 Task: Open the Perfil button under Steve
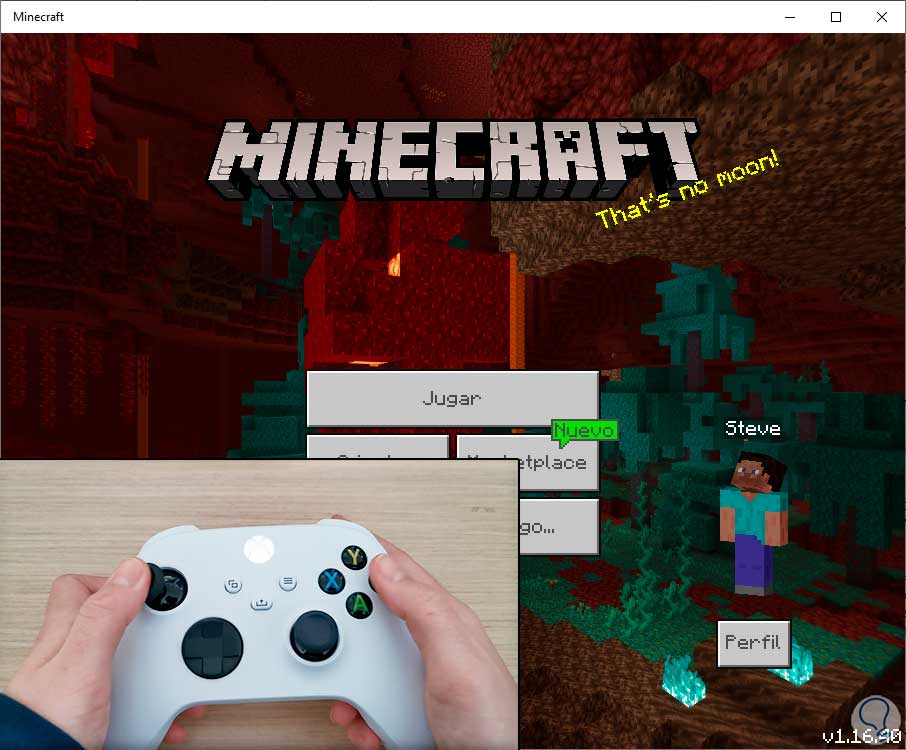click(753, 643)
